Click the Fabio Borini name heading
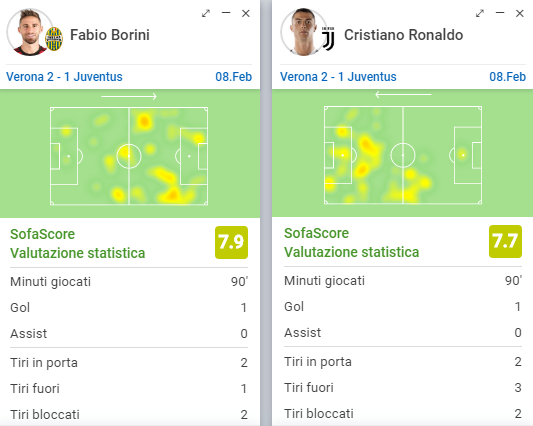The height and width of the screenshot is (426, 533). (x=110, y=35)
